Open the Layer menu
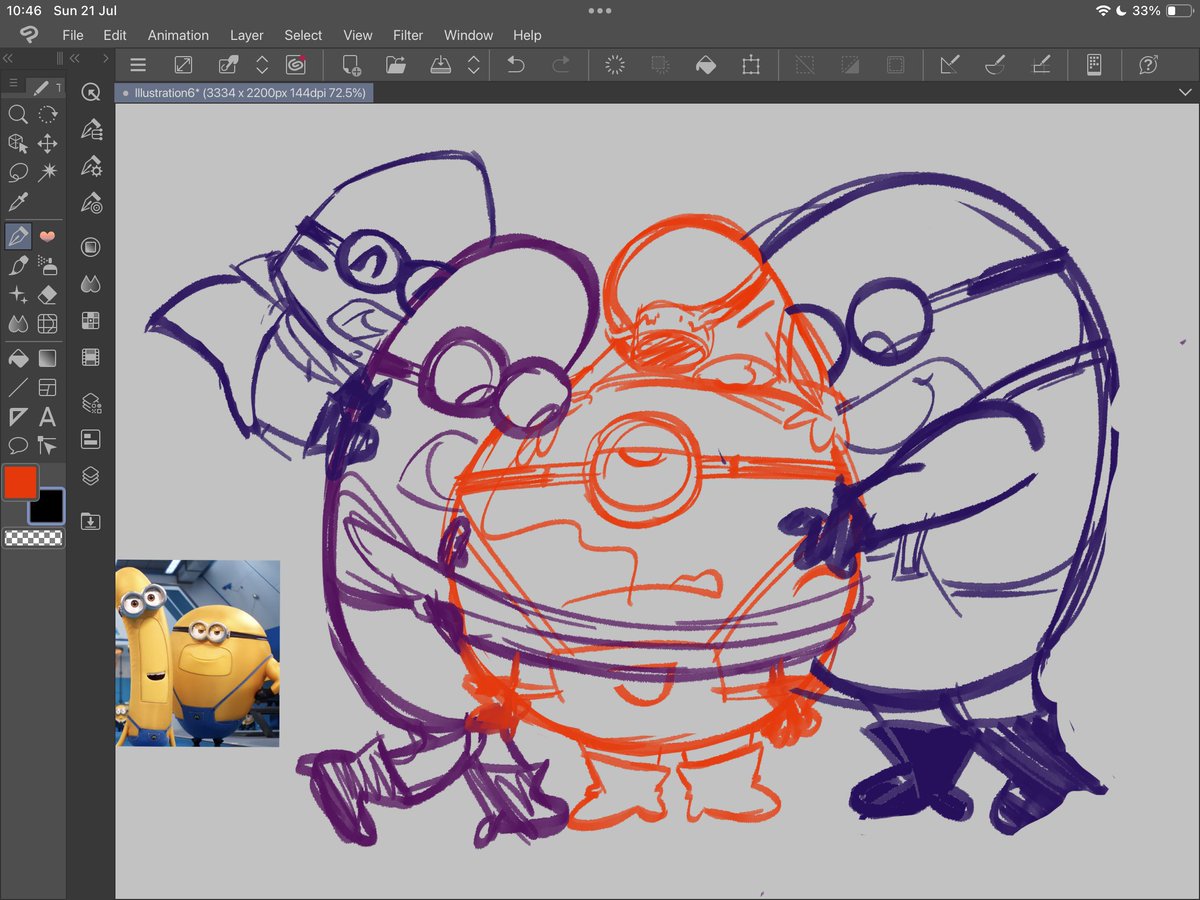 click(x=247, y=35)
